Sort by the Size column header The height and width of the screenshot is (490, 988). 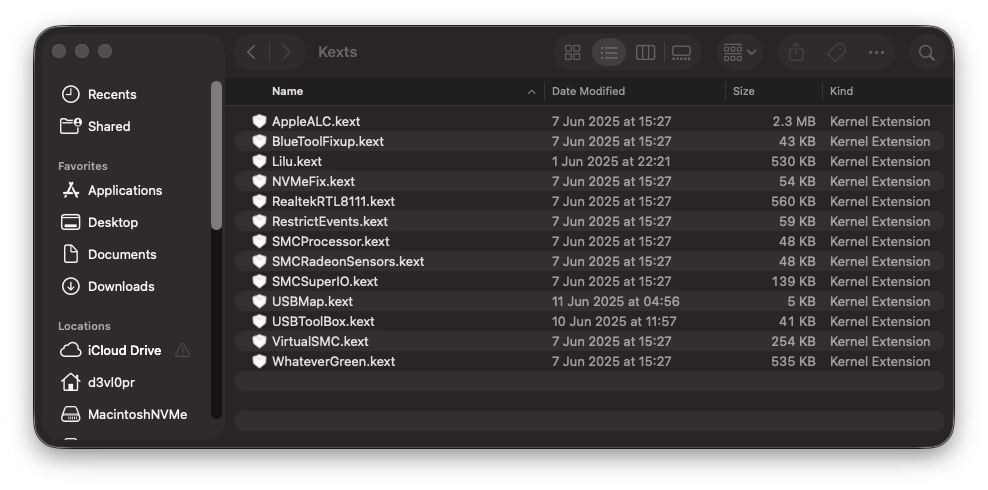tap(744, 91)
